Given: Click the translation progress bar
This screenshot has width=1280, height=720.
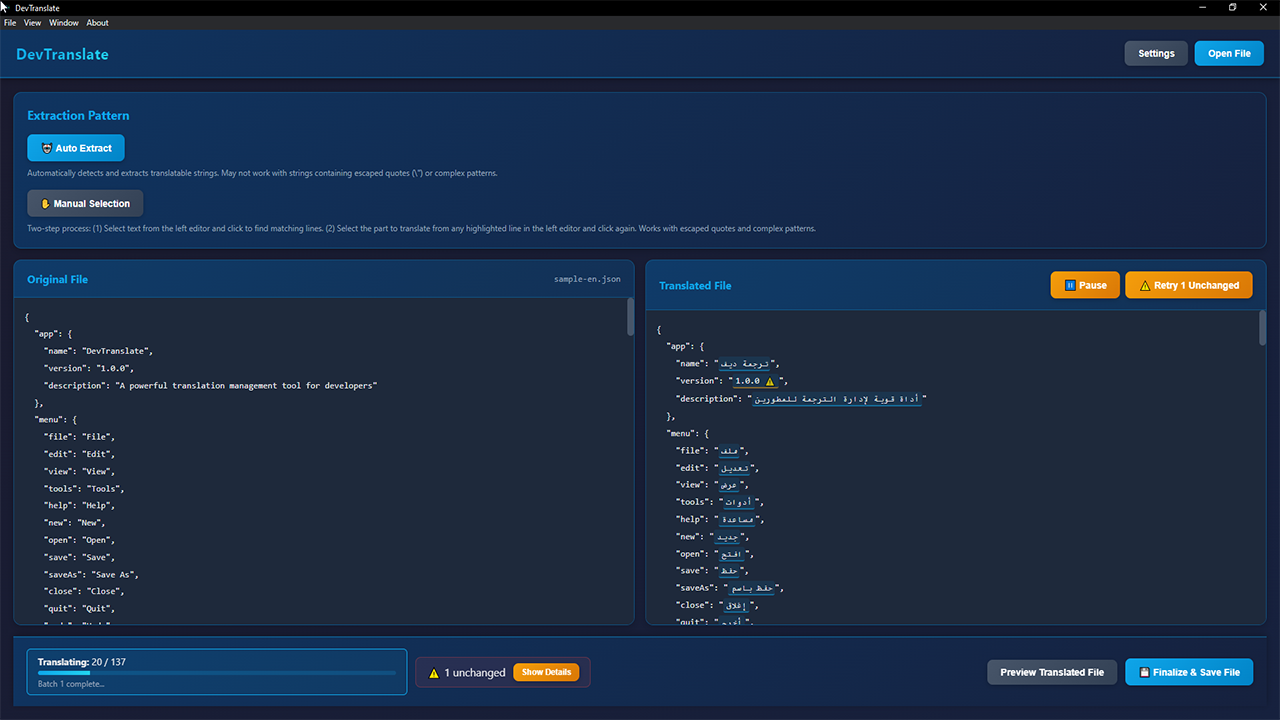Looking at the screenshot, I should (217, 673).
